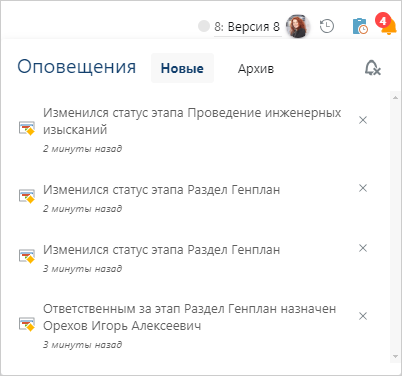This screenshot has height=376, width=402.
Task: Clear all notifications with crossed bell icon
Action: (x=372, y=68)
